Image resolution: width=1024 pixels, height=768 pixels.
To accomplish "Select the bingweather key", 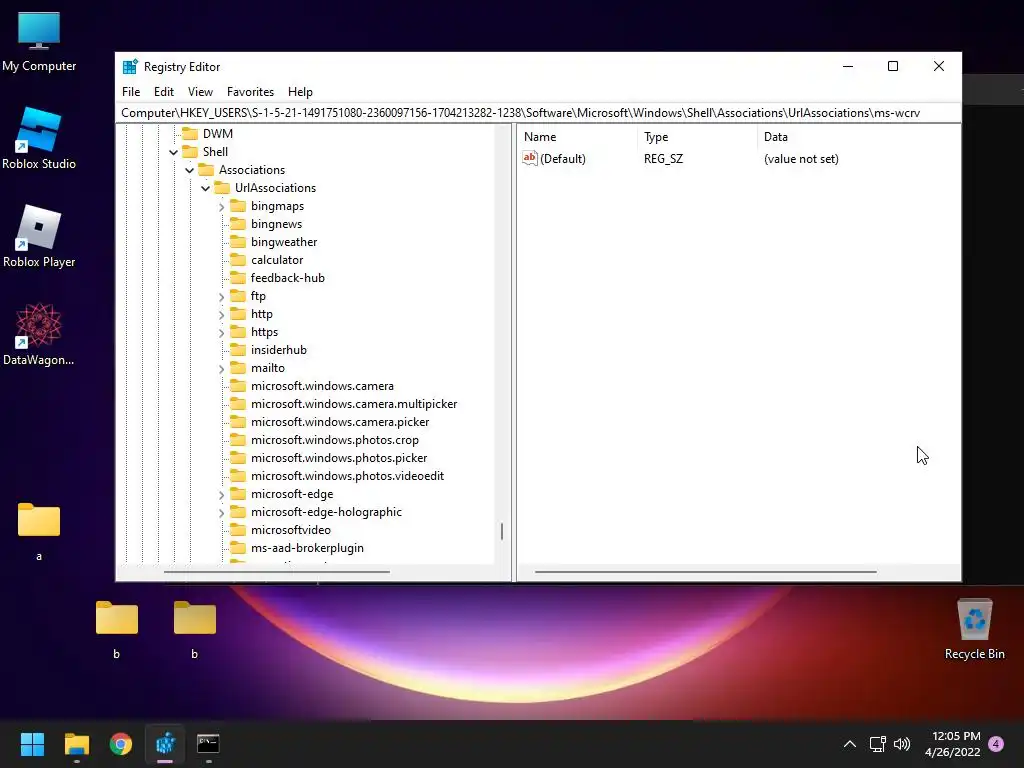I will (x=284, y=242).
